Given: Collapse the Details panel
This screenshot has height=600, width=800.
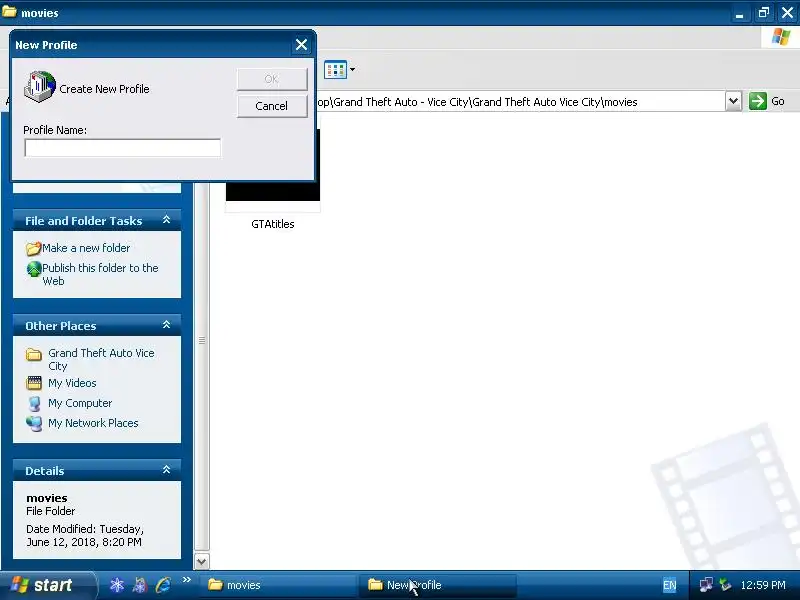Looking at the screenshot, I should point(166,470).
